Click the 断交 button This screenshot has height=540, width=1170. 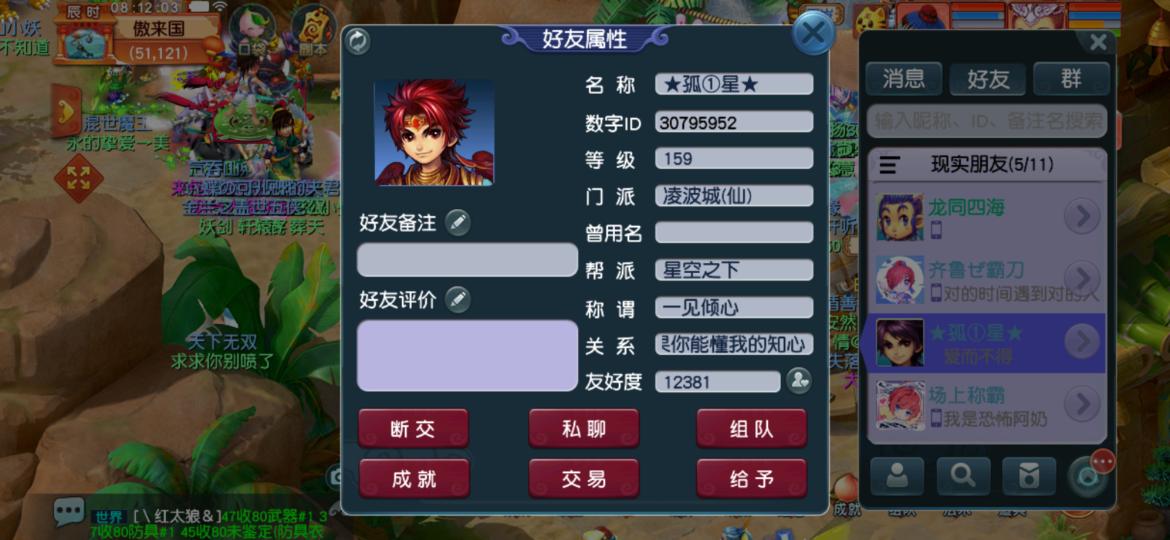click(x=414, y=429)
